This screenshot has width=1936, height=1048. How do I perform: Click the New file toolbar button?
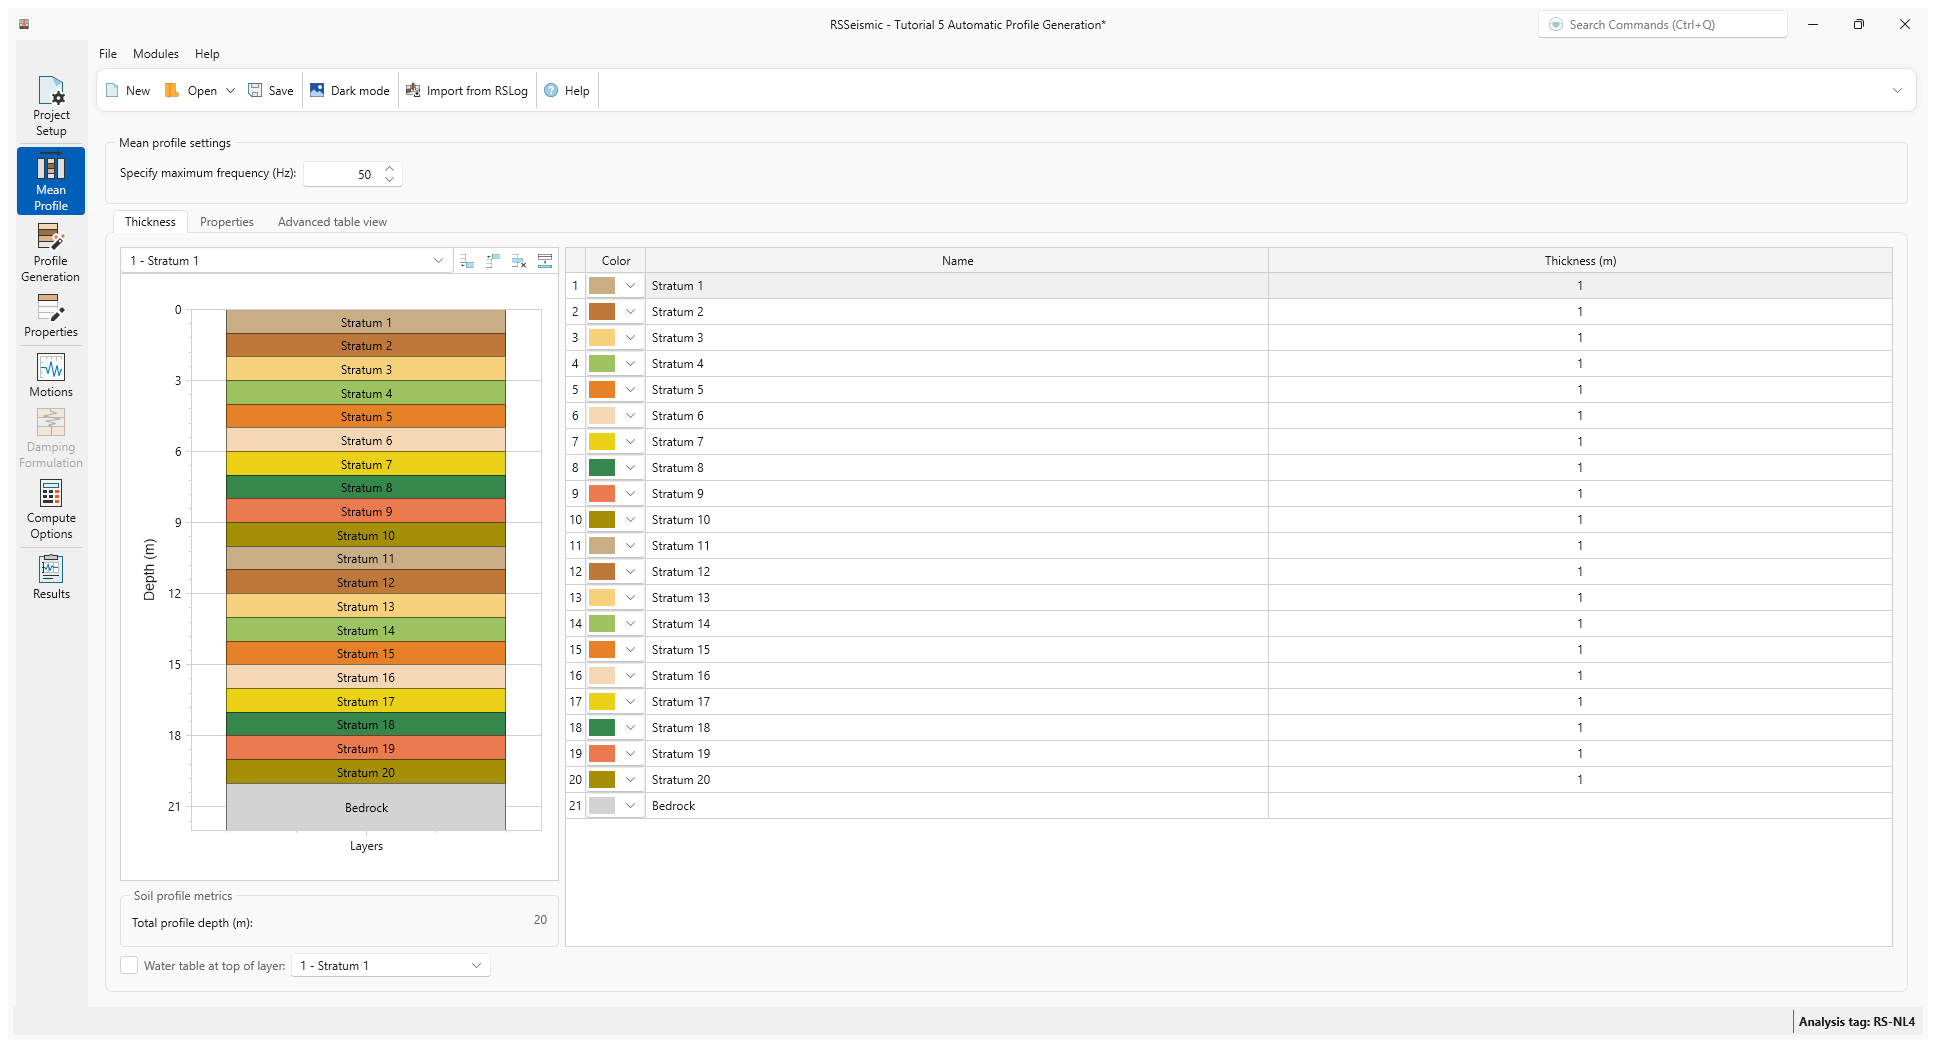(x=128, y=91)
